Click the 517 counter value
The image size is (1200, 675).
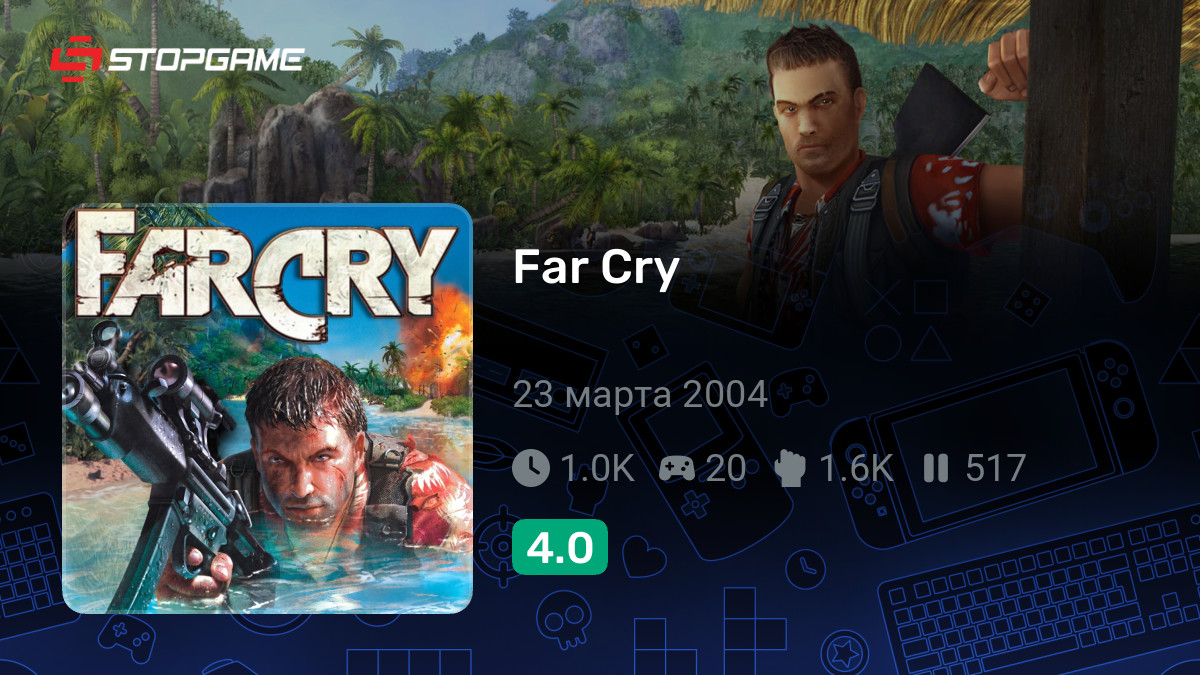coord(995,468)
